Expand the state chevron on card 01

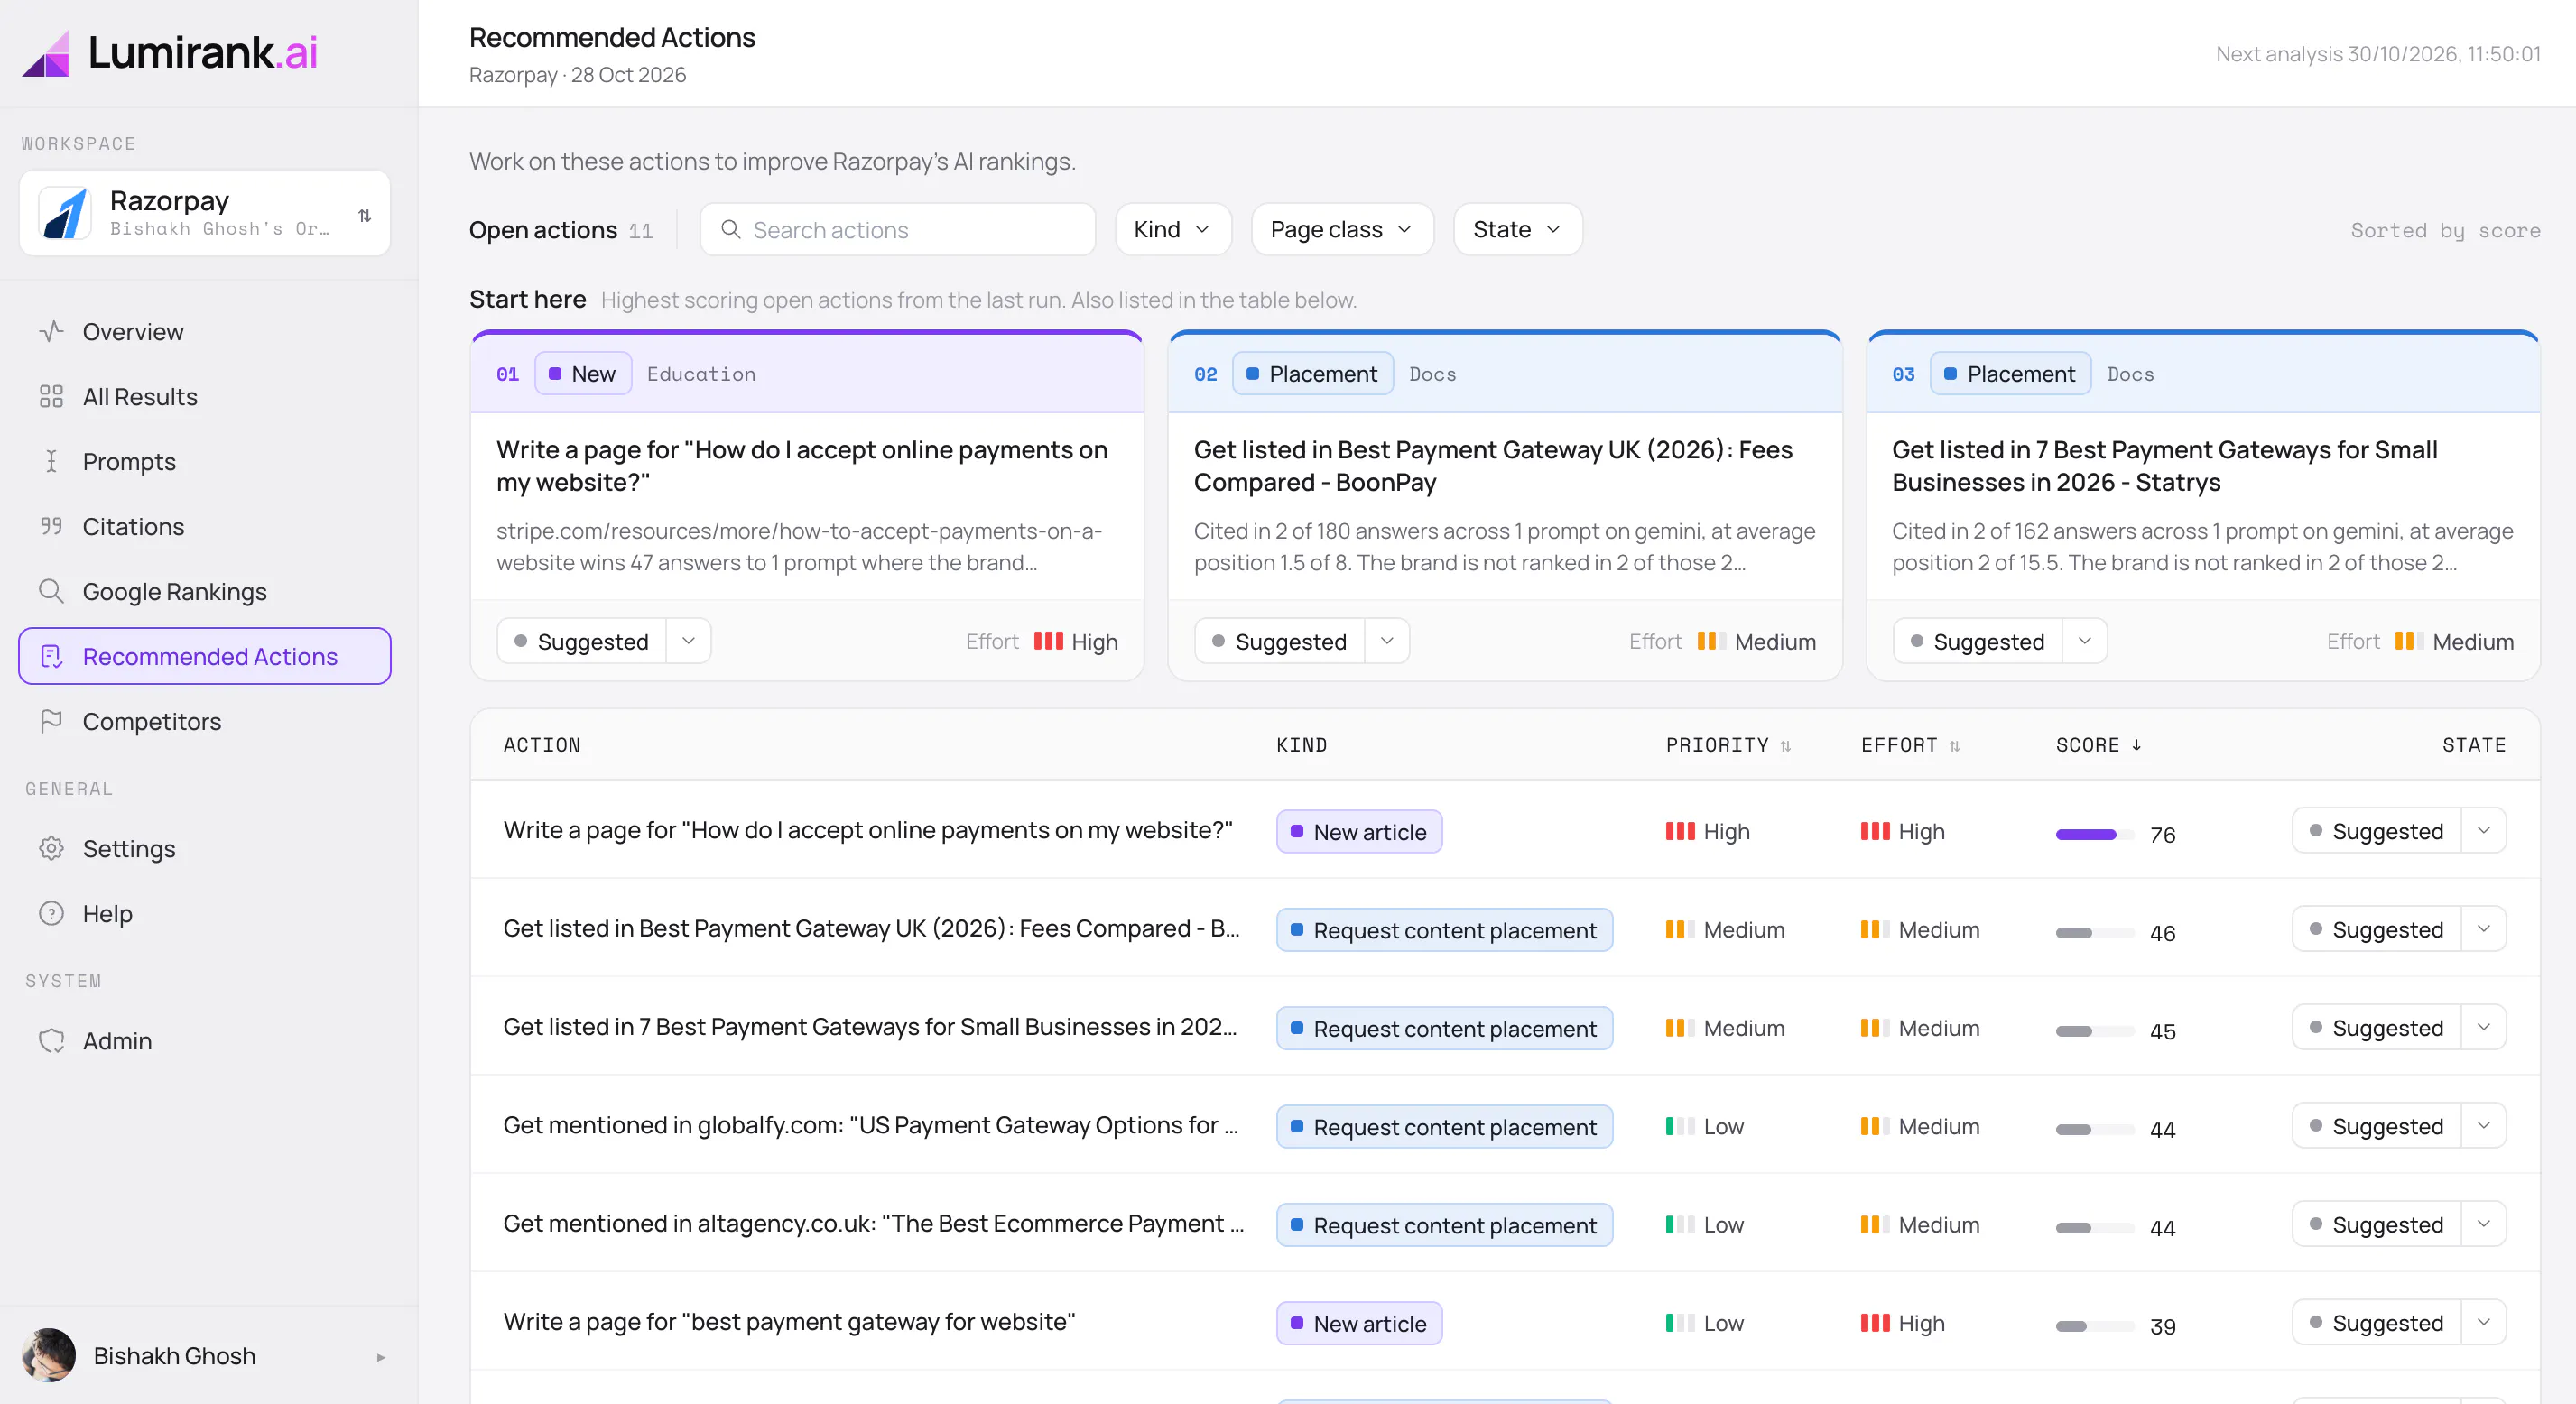click(688, 641)
